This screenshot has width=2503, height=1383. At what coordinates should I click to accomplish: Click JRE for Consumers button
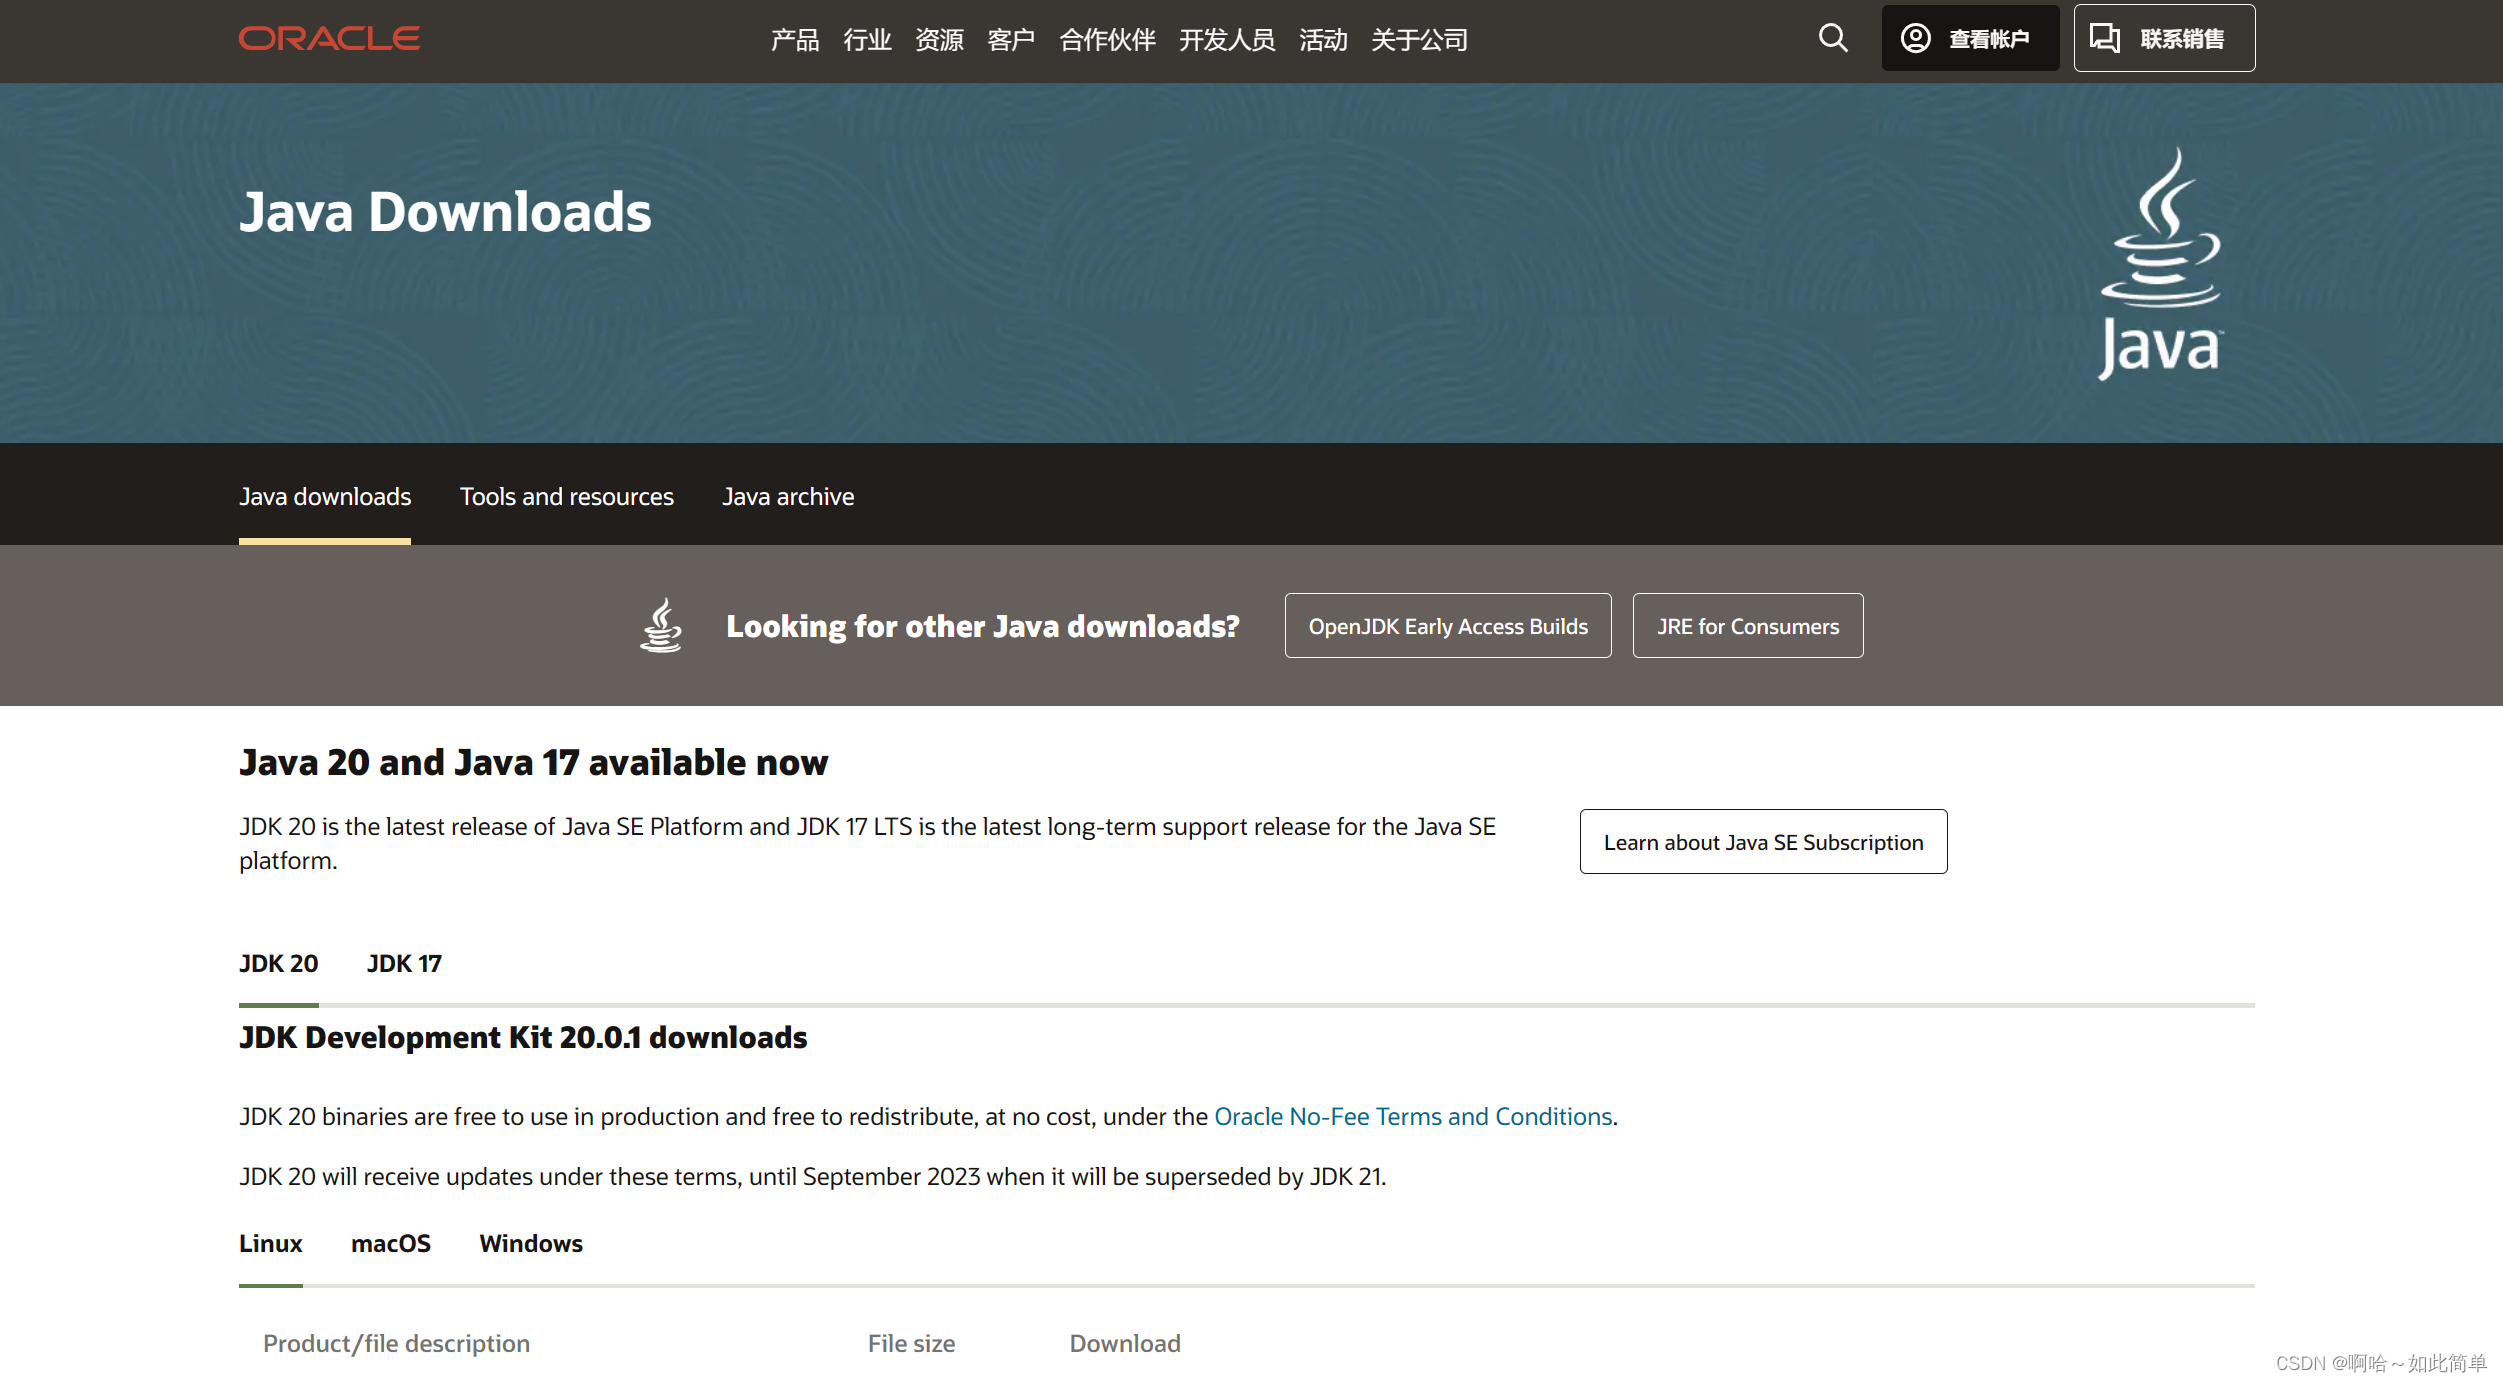(1747, 626)
